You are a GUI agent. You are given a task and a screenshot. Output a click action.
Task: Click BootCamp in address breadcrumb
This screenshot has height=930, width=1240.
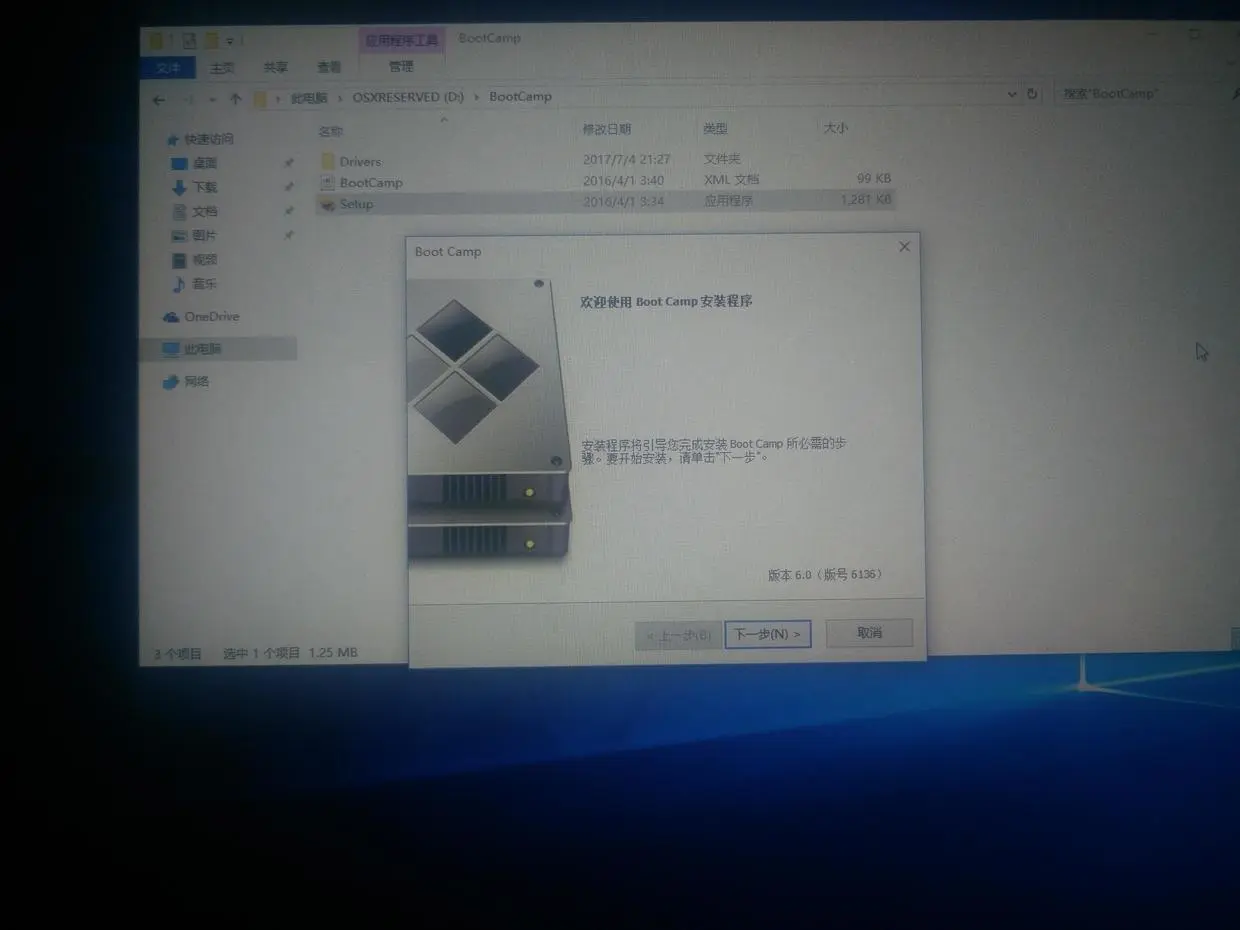click(x=520, y=96)
